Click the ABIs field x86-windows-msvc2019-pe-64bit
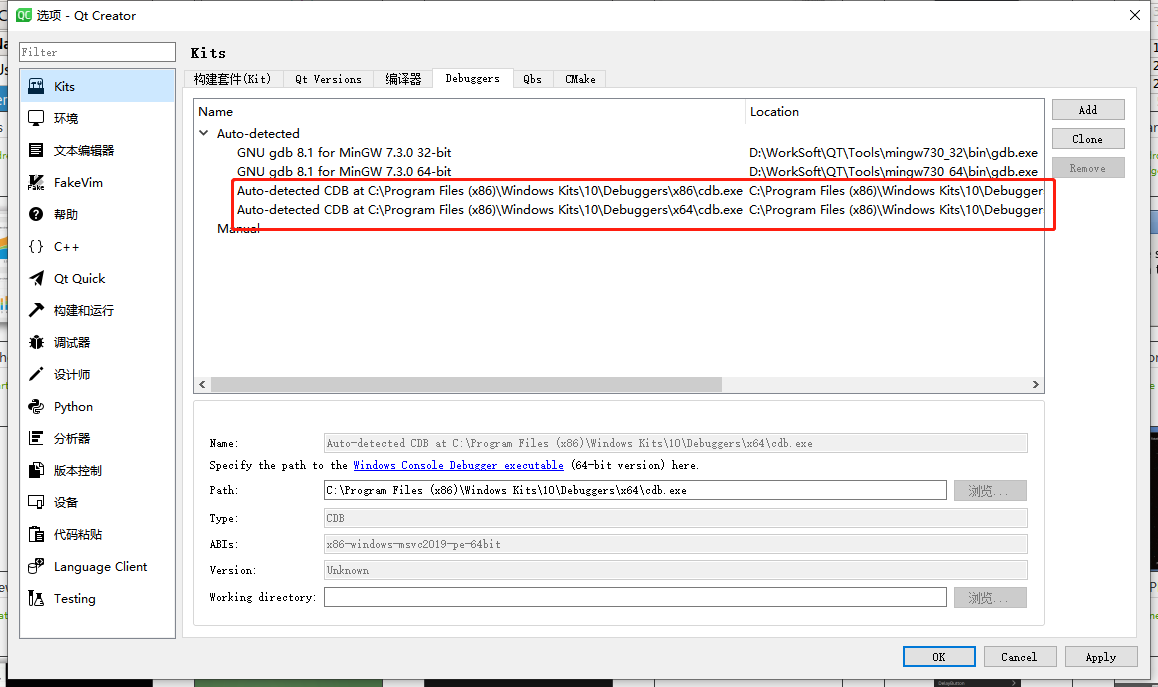1158x687 pixels. click(676, 544)
